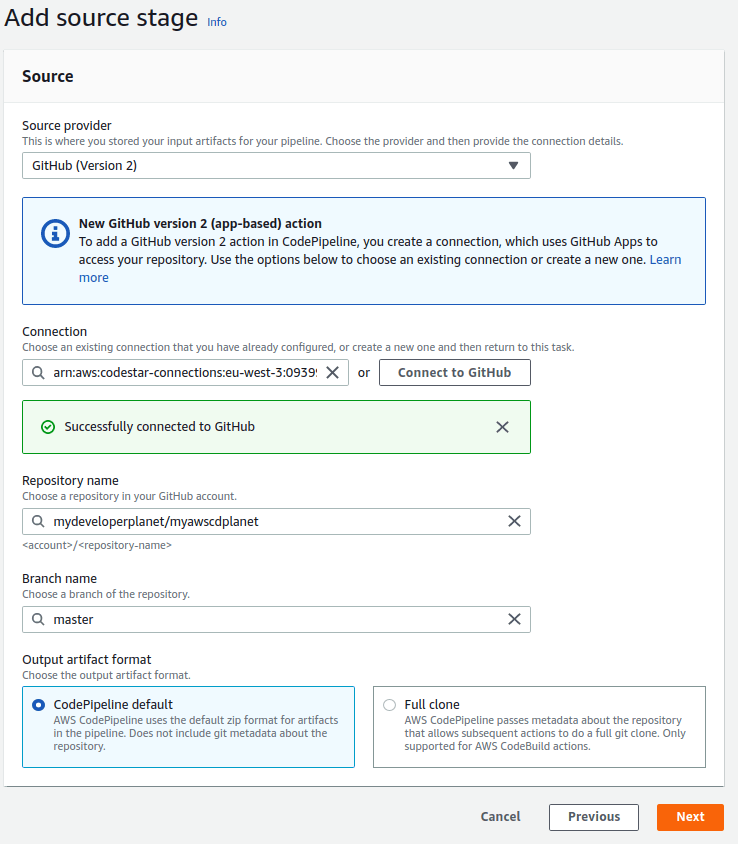The height and width of the screenshot is (844, 738).
Task: Click the Connect to GitHub button
Action: click(454, 373)
